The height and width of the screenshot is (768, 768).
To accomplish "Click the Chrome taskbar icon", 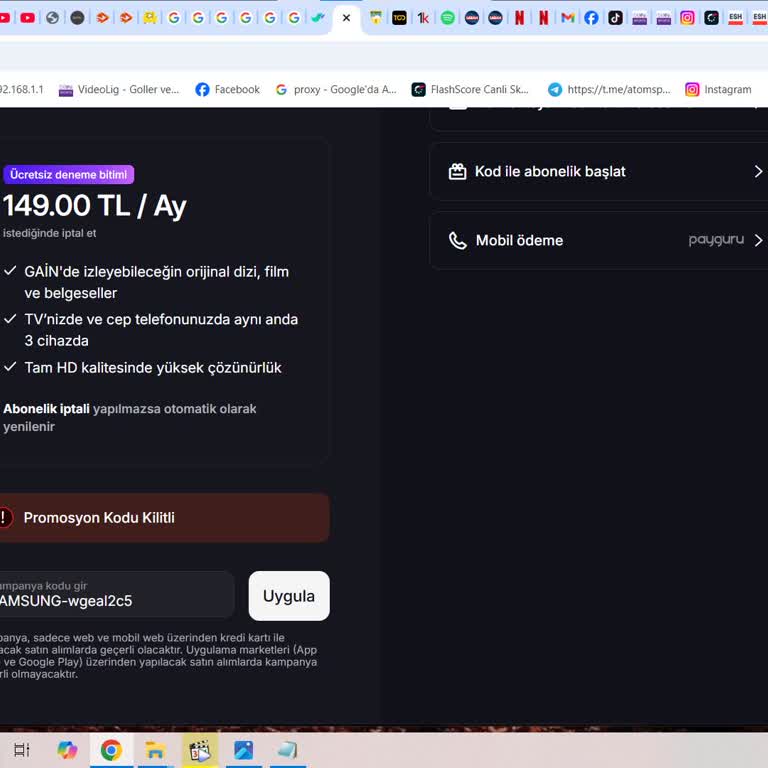I will (111, 750).
